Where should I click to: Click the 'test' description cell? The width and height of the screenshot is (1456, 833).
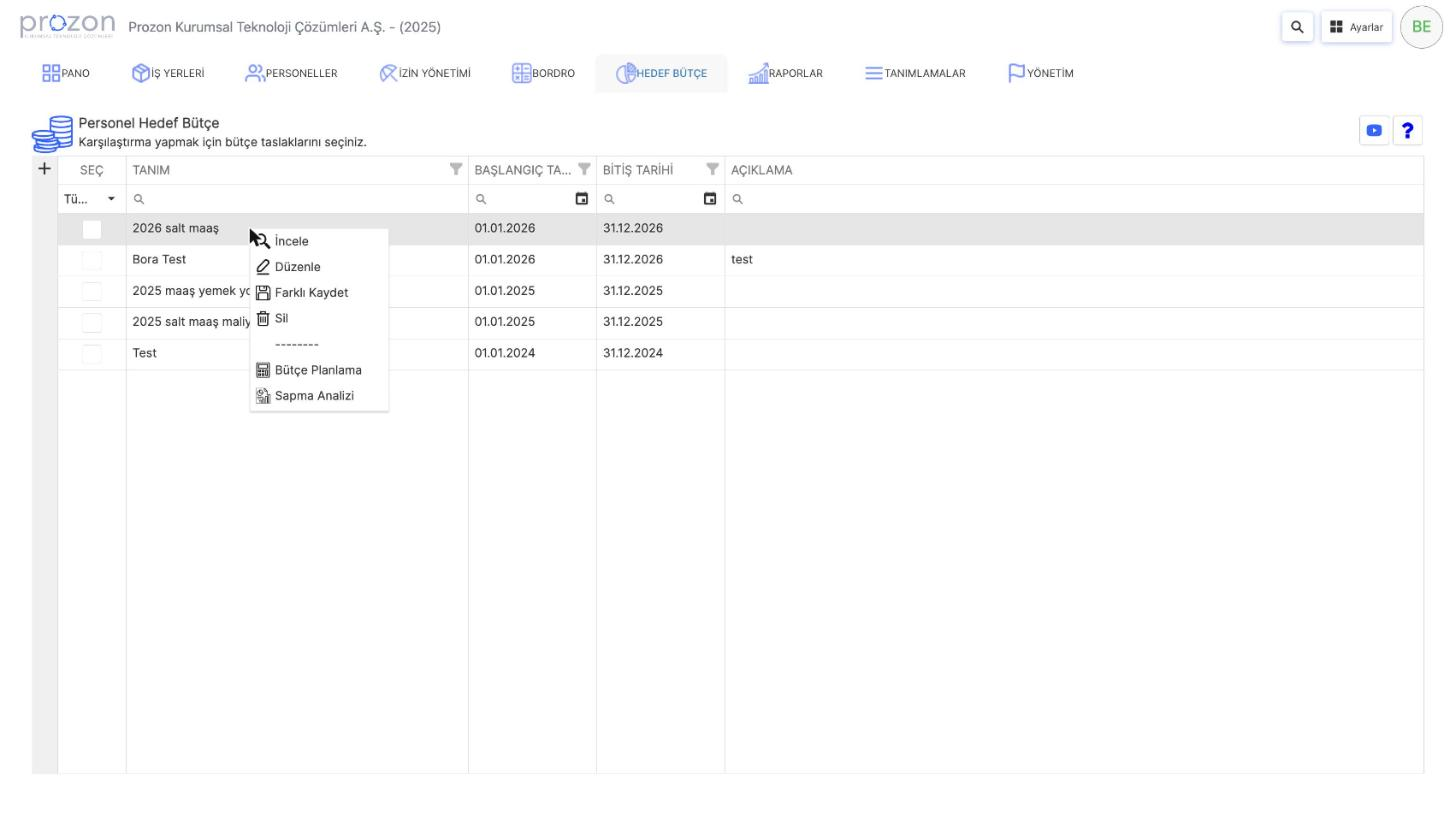(x=1074, y=260)
